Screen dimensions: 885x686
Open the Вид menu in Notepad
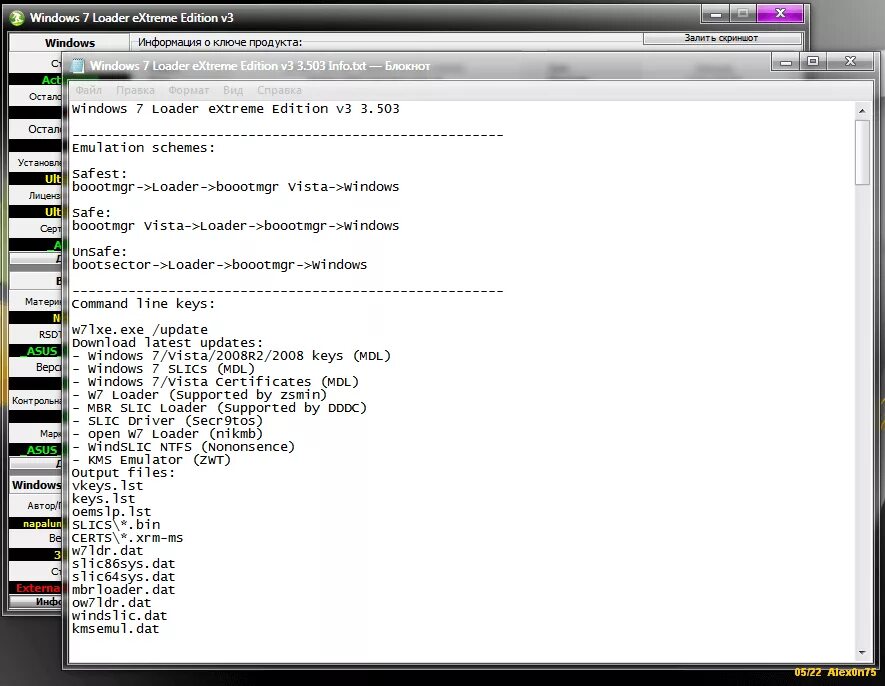233,90
